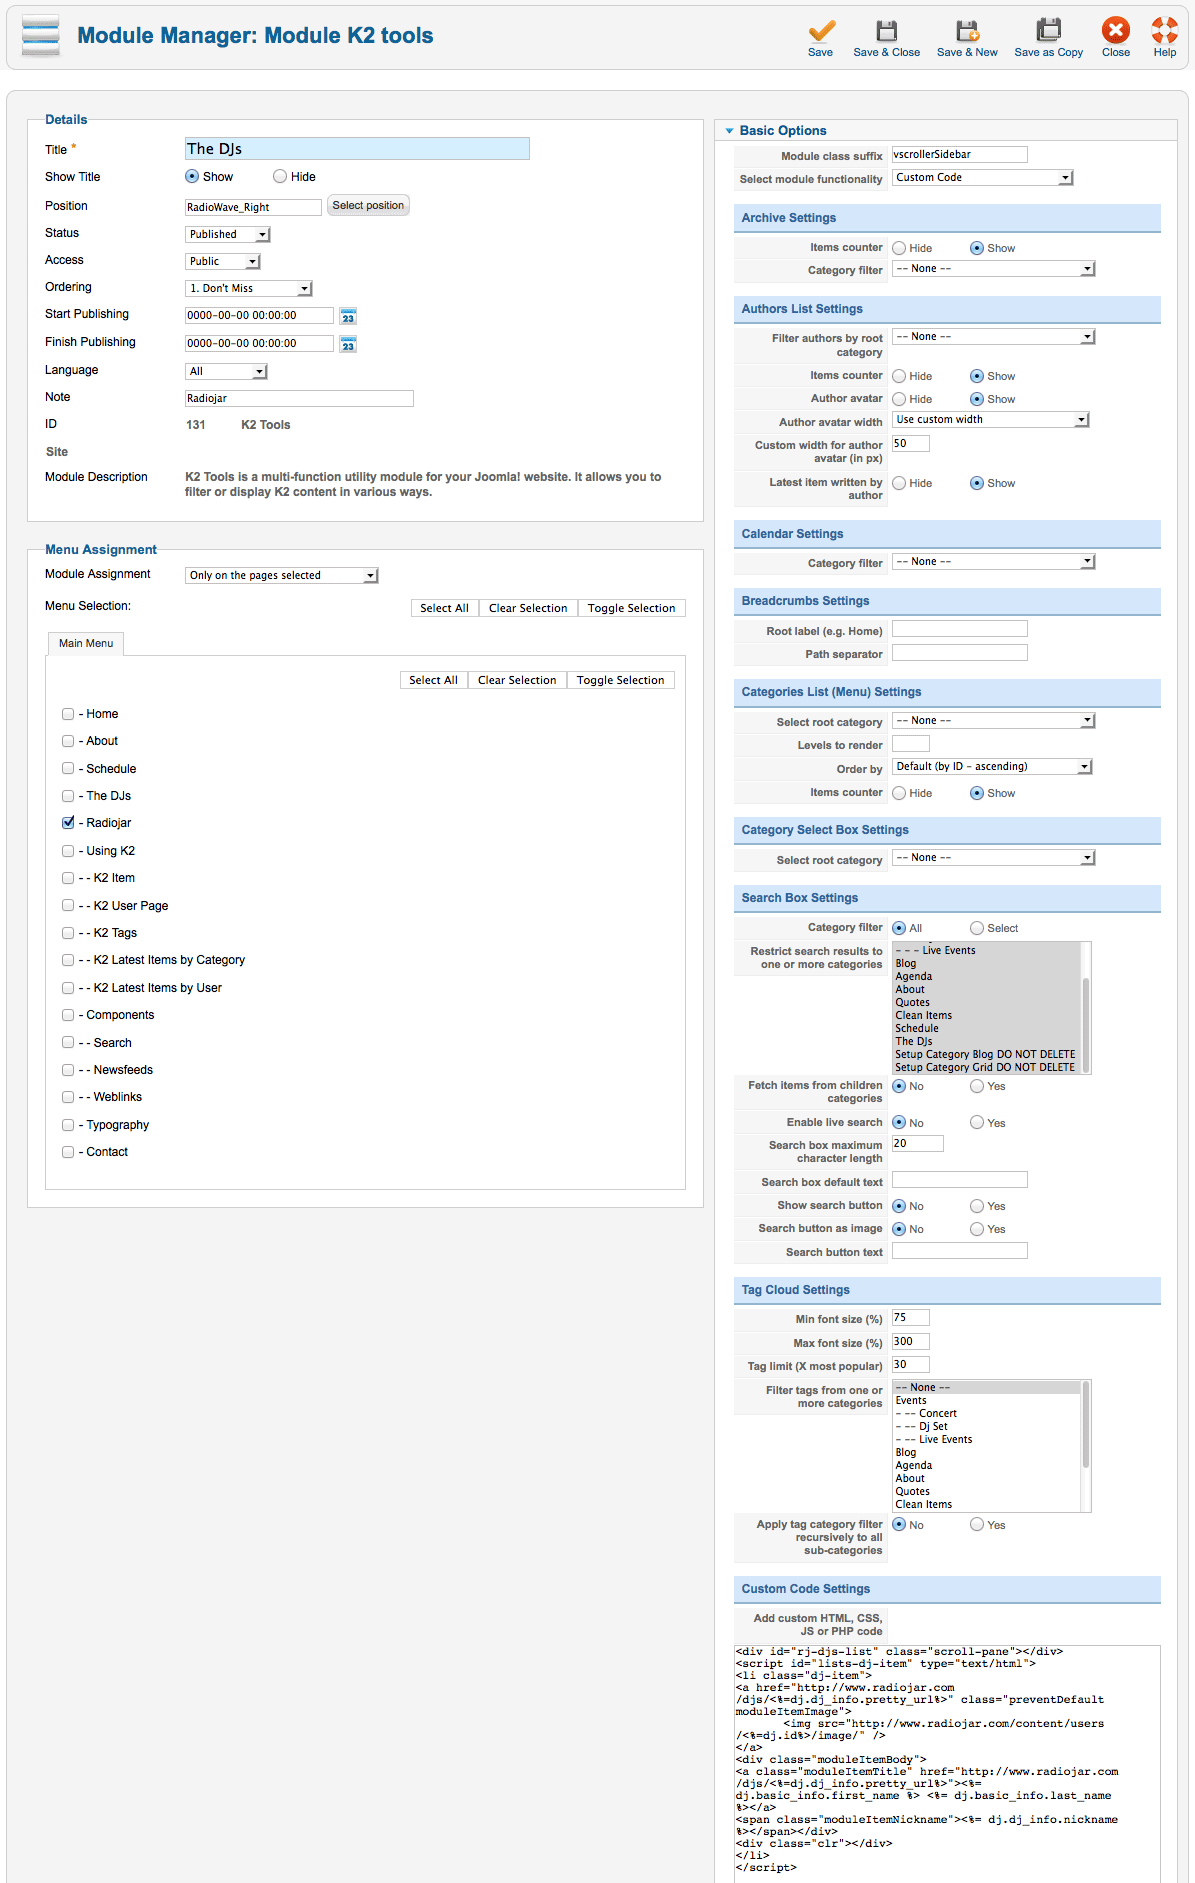Select None in filter tags list
The width and height of the screenshot is (1195, 1883).
(986, 1387)
